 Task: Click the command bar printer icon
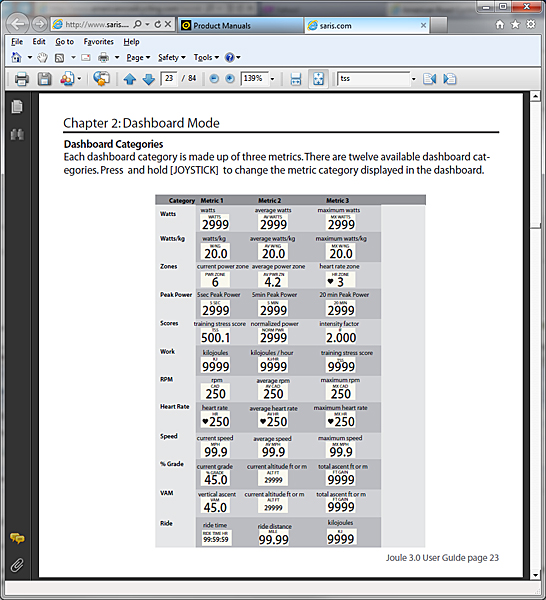pos(104,58)
